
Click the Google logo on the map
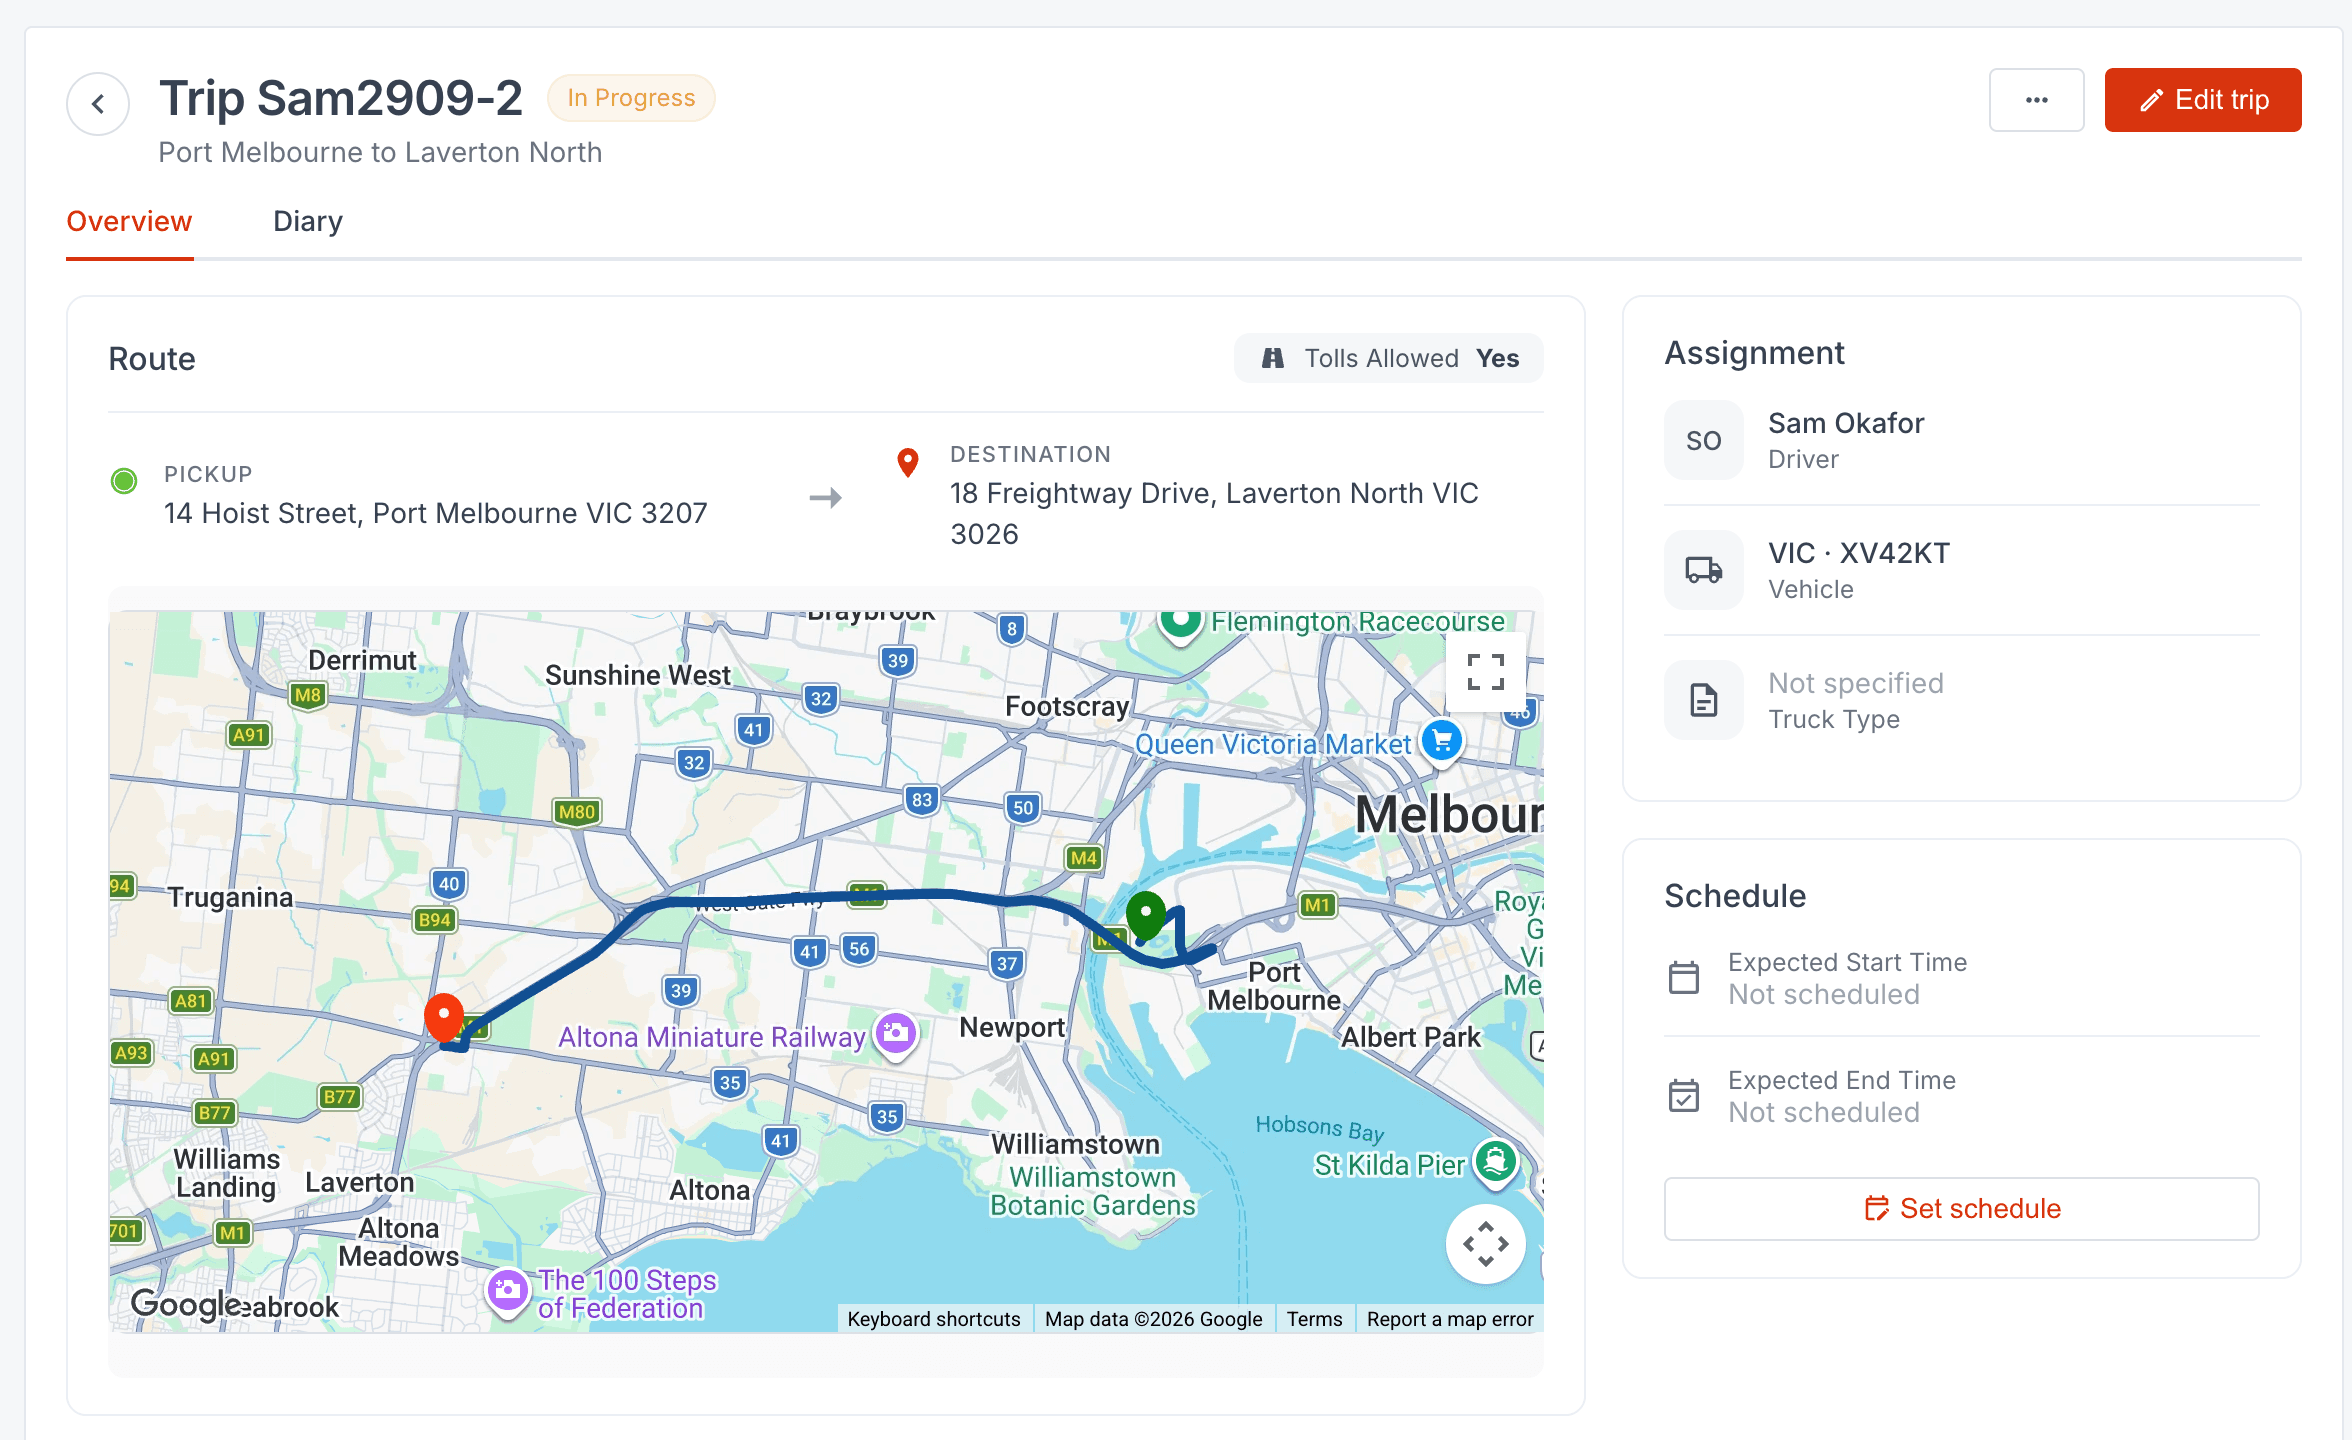coord(186,1304)
